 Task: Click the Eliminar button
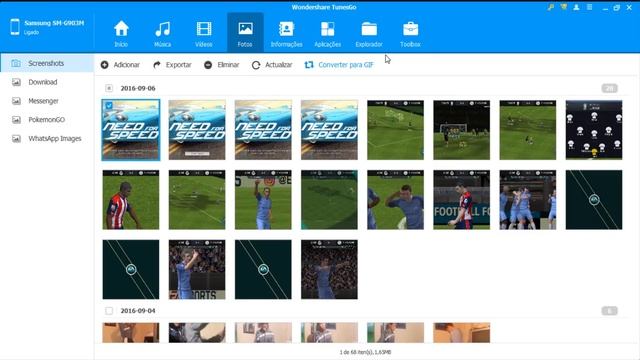click(x=222, y=65)
